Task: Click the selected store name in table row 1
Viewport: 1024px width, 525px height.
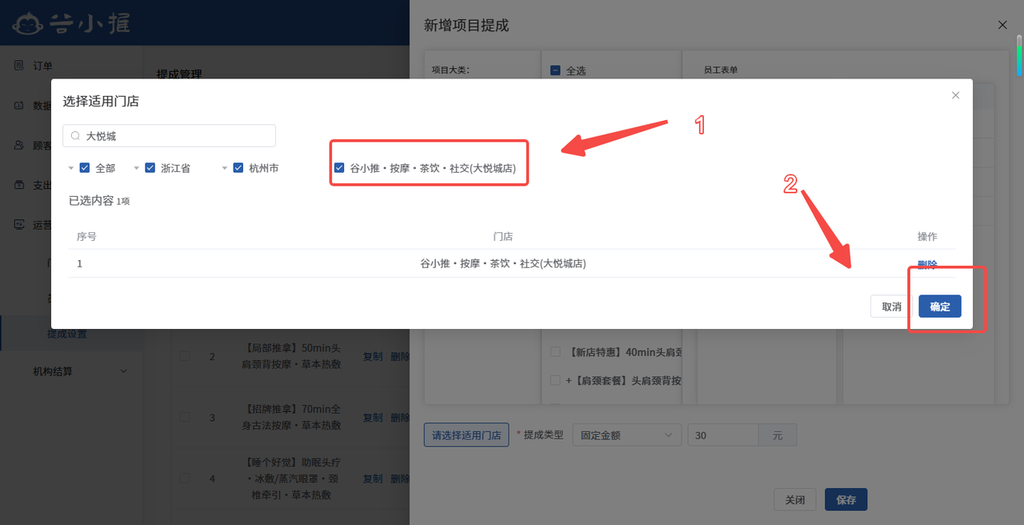Action: [503, 264]
